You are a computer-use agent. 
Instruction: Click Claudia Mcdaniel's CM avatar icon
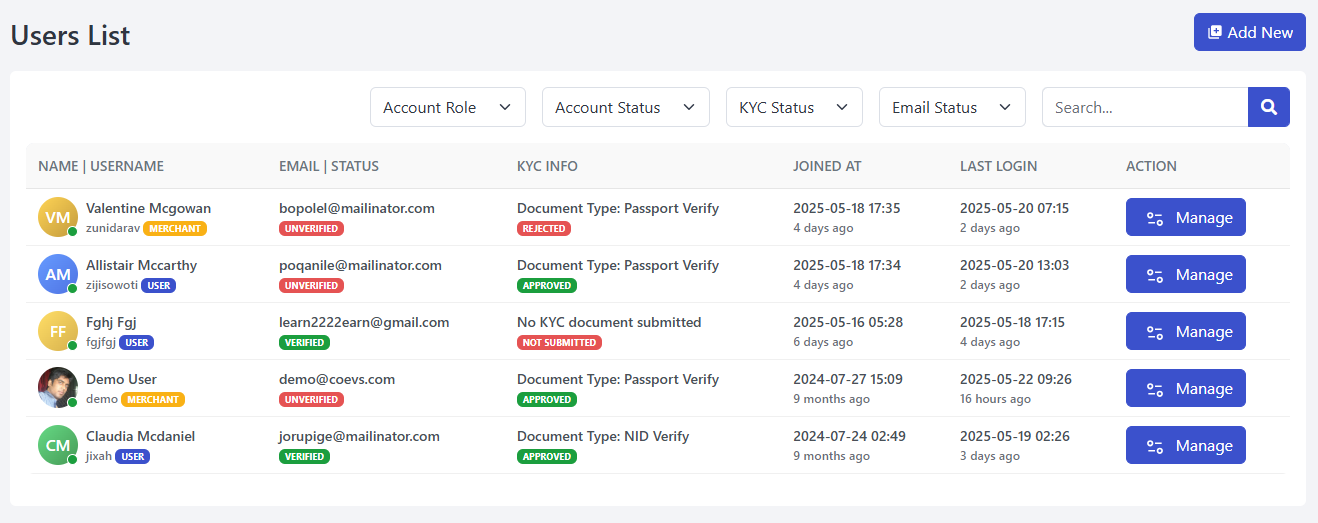point(57,445)
